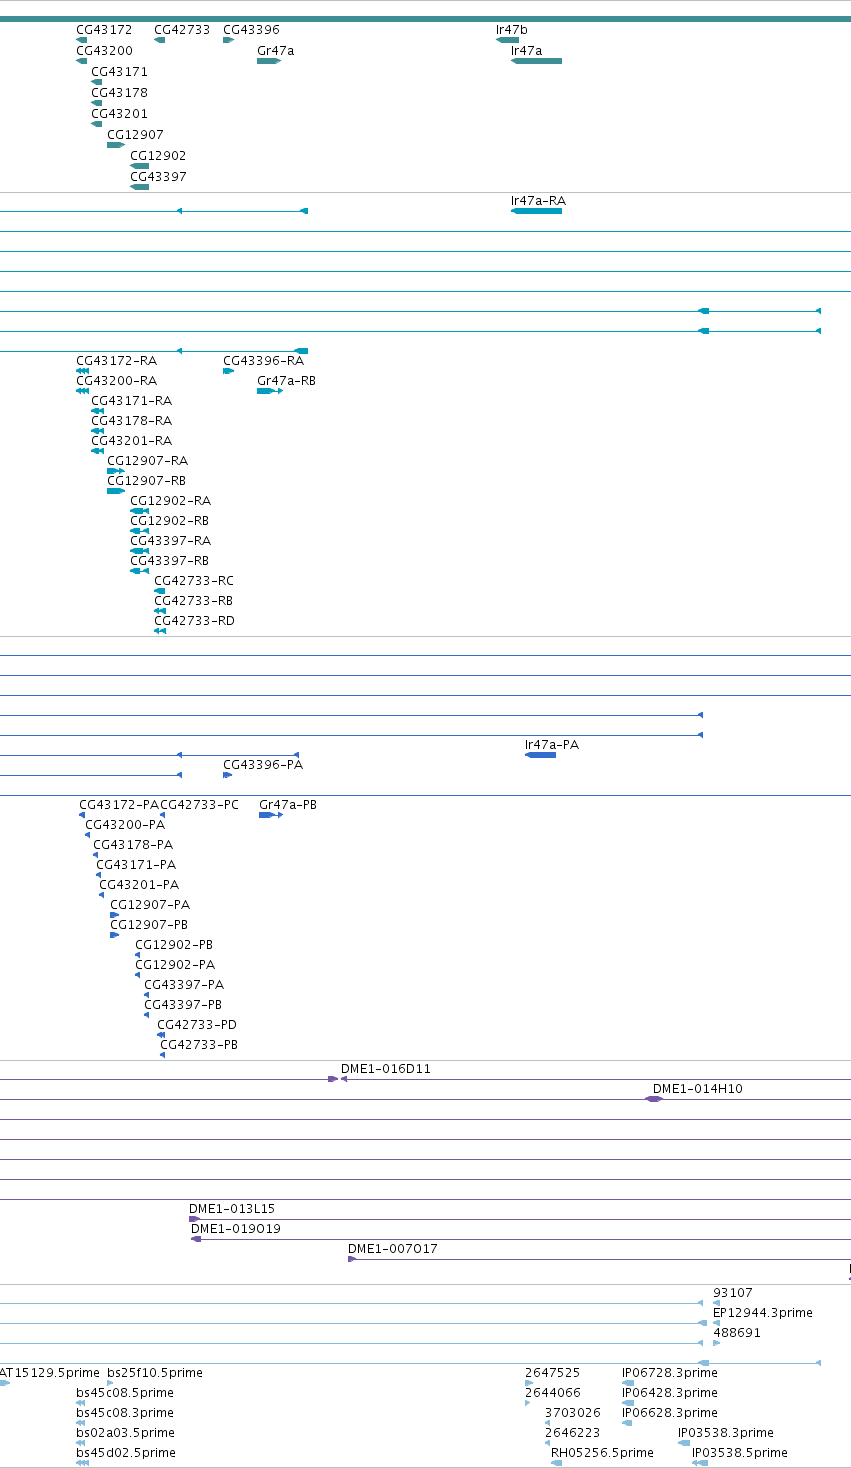The height and width of the screenshot is (1468, 851).
Task: Click the Ir47b gene label
Action: coord(512,30)
